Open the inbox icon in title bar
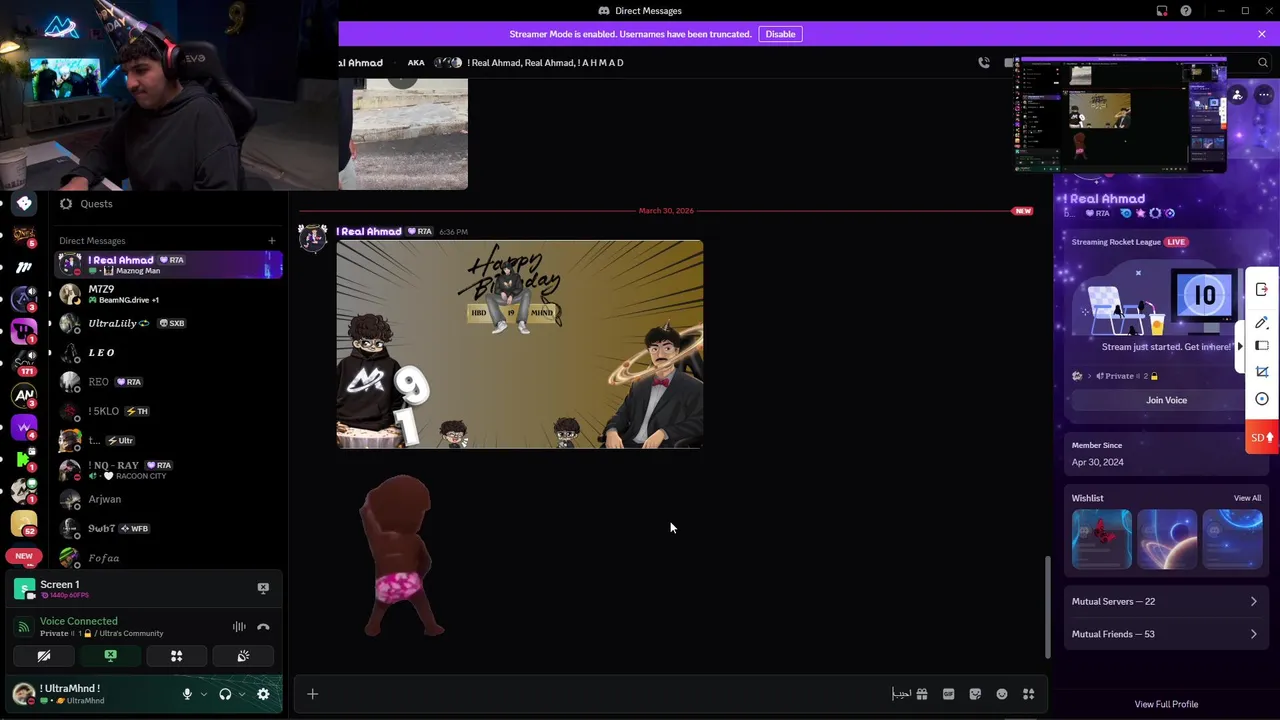The width and height of the screenshot is (1280, 720). 1162,11
